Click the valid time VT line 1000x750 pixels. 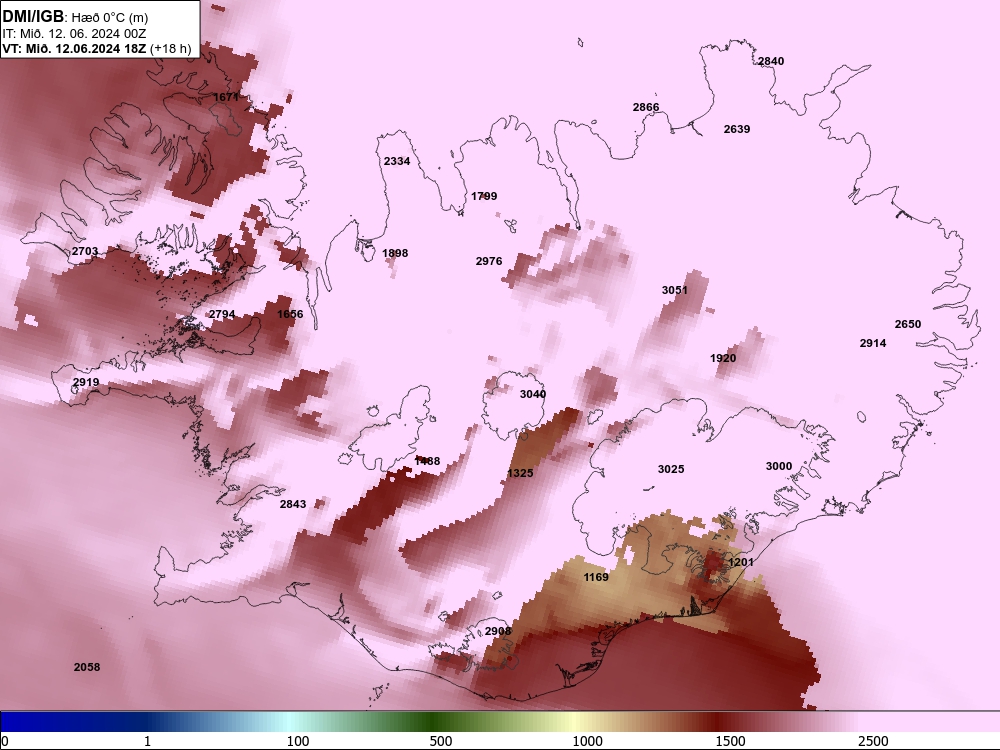click(x=97, y=48)
